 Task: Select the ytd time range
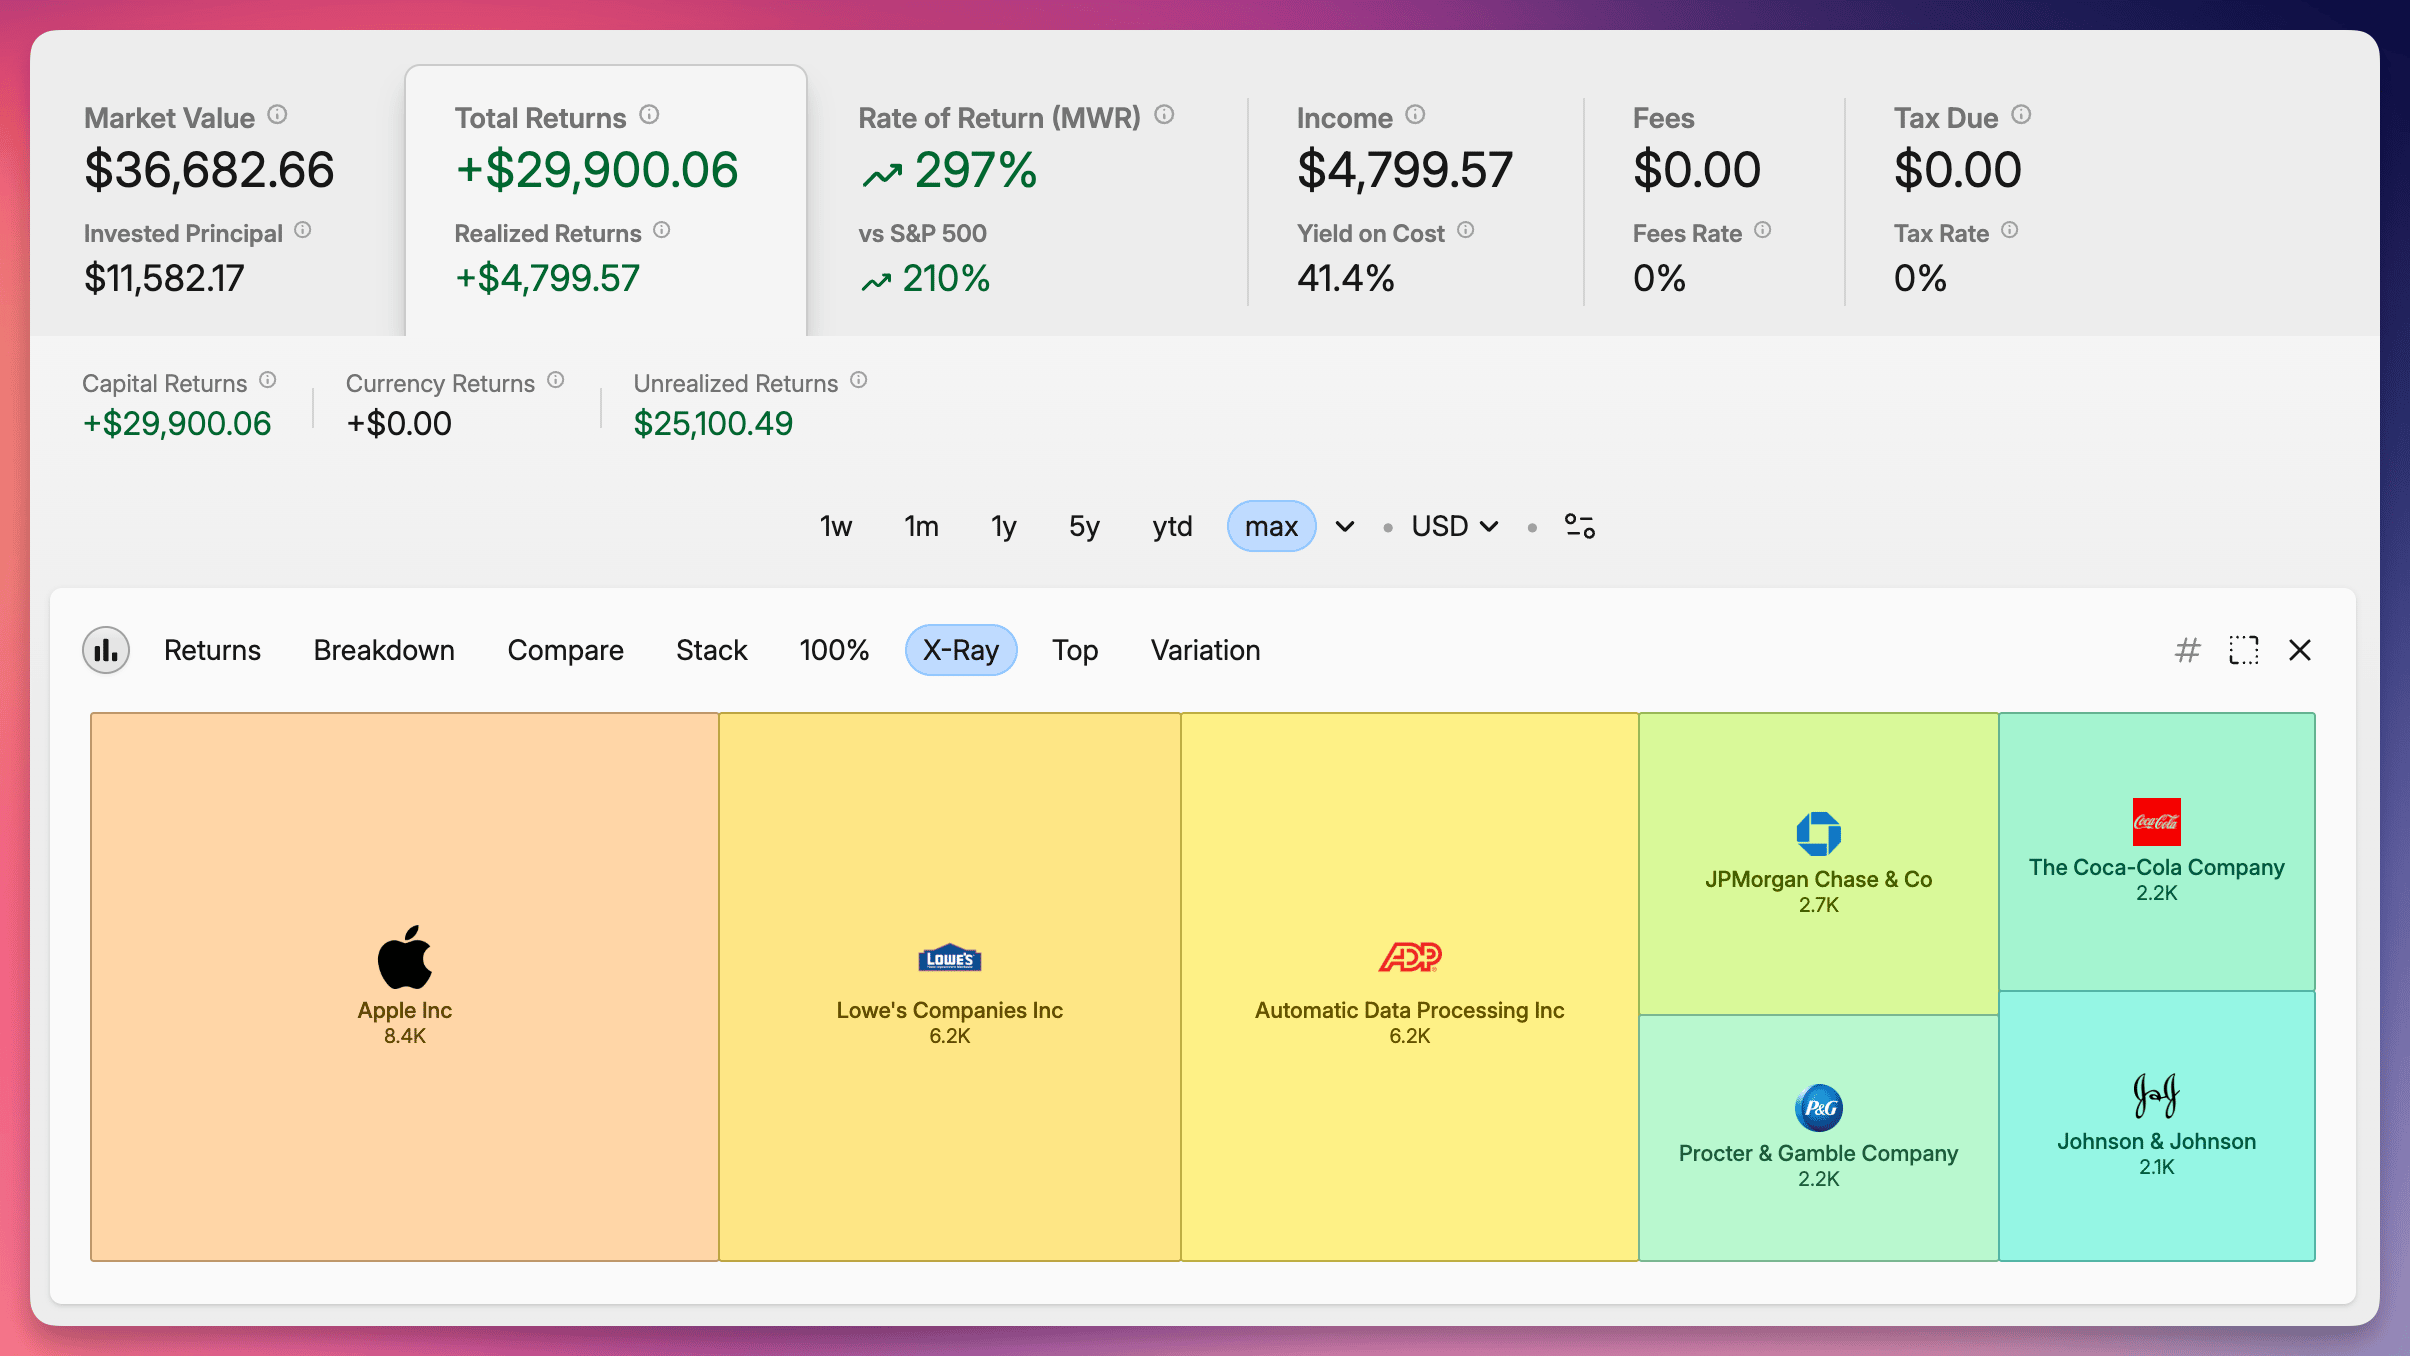coord(1172,526)
